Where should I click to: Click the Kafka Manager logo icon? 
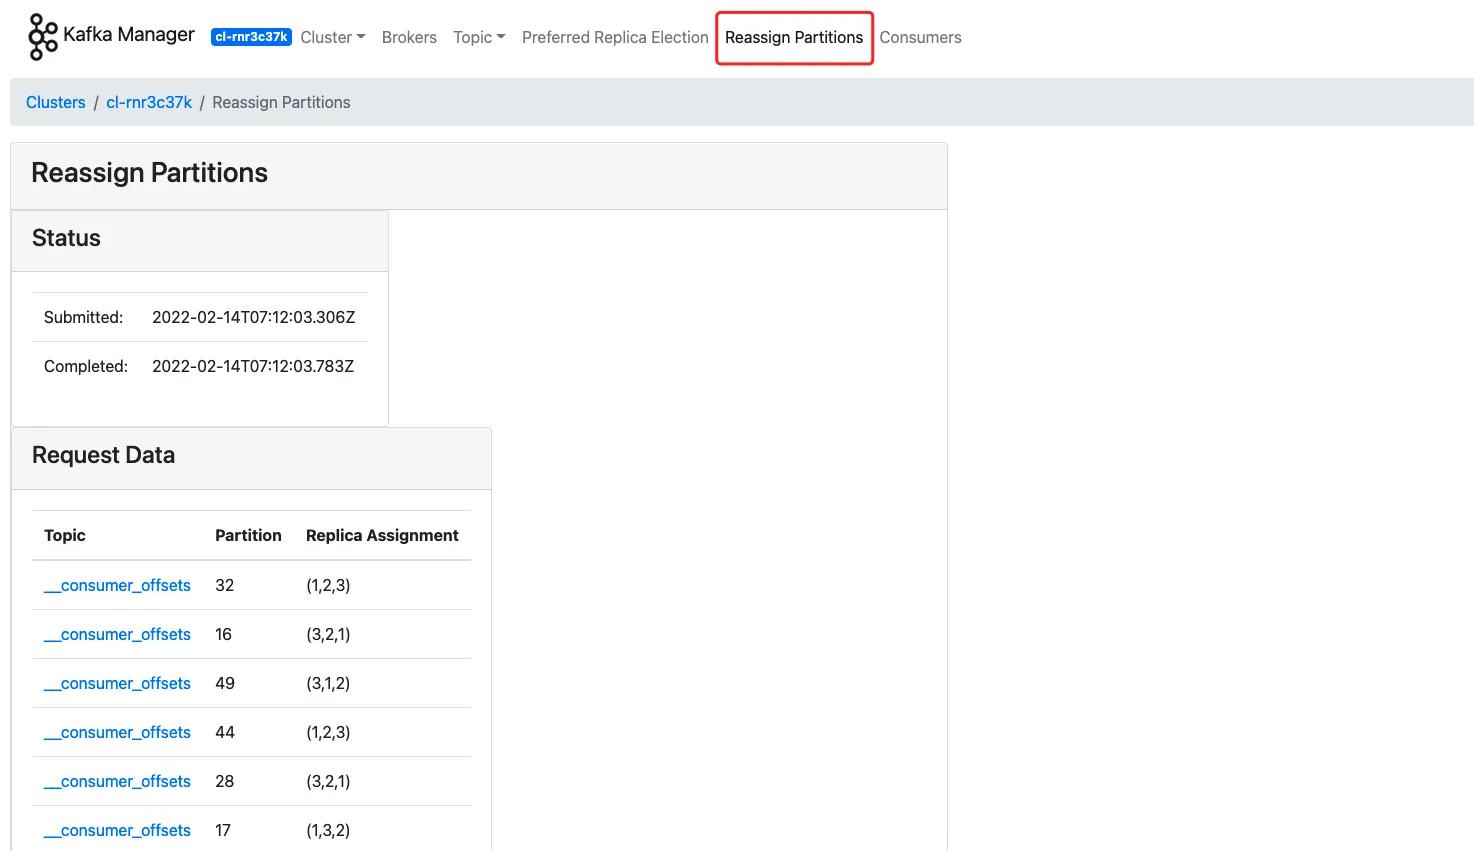click(x=41, y=37)
